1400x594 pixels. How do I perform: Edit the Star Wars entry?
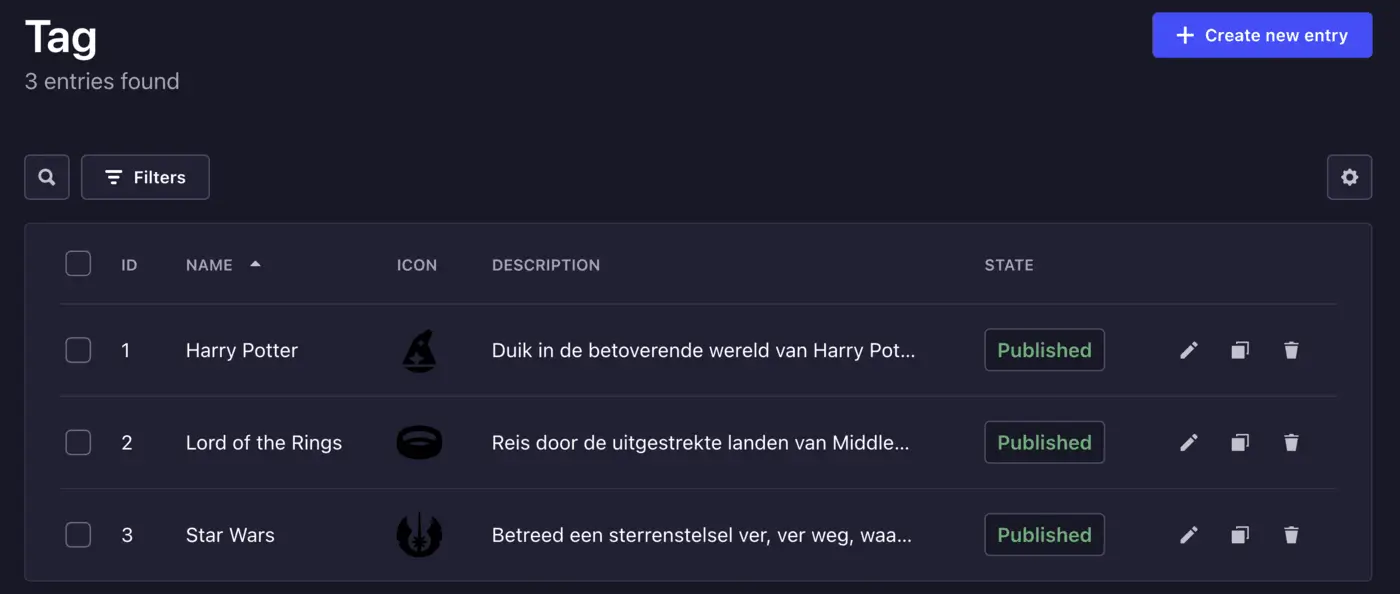[1188, 535]
